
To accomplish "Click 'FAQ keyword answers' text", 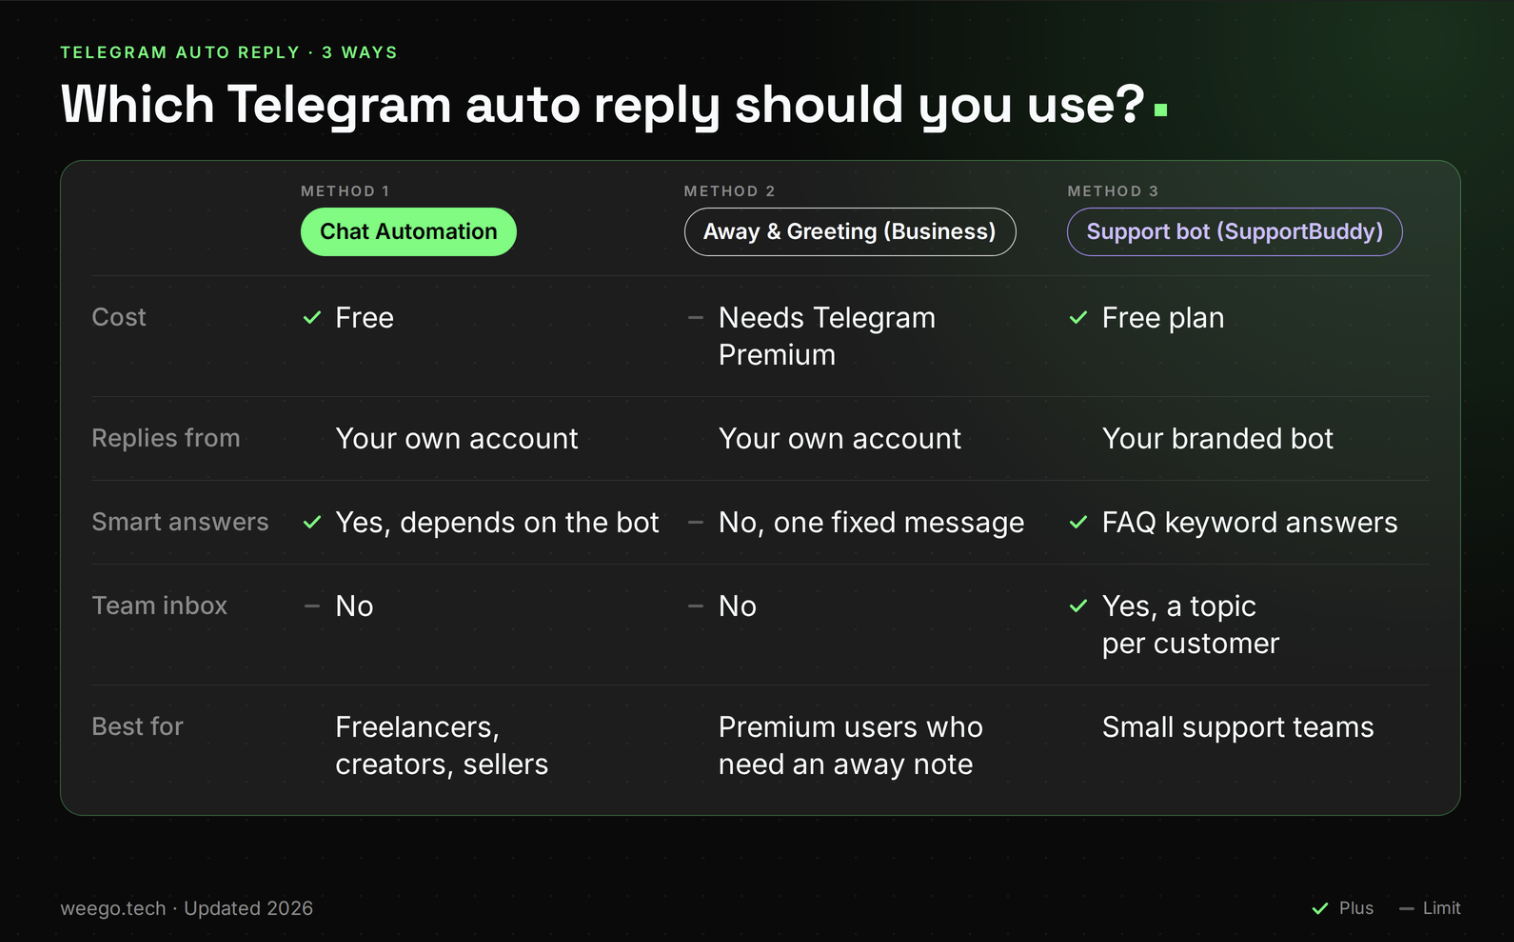I will 1249,522.
